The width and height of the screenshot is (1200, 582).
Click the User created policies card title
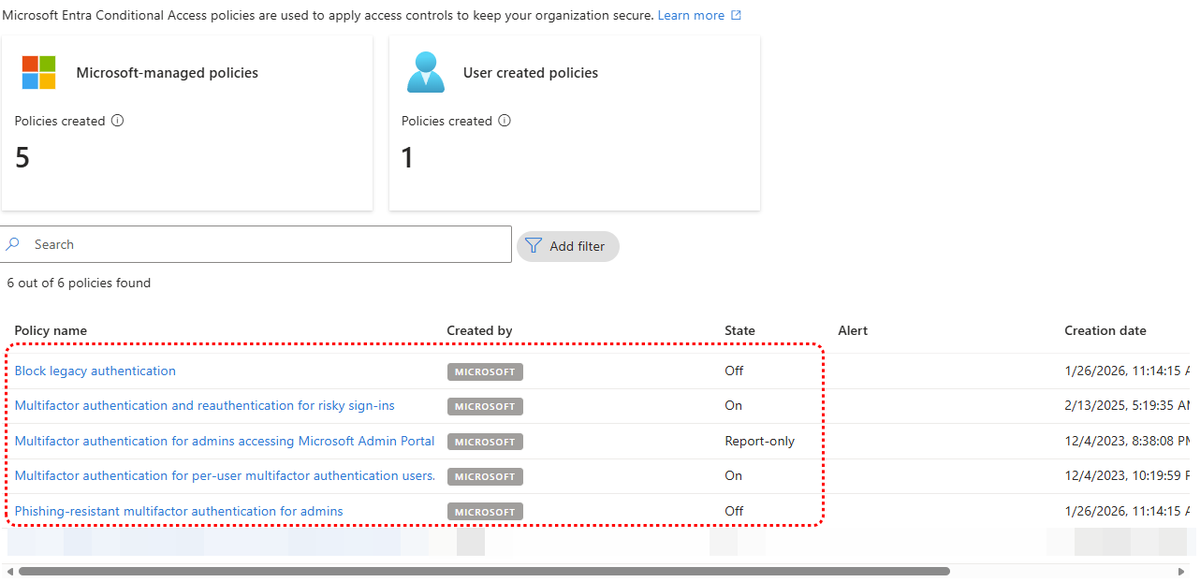(530, 73)
